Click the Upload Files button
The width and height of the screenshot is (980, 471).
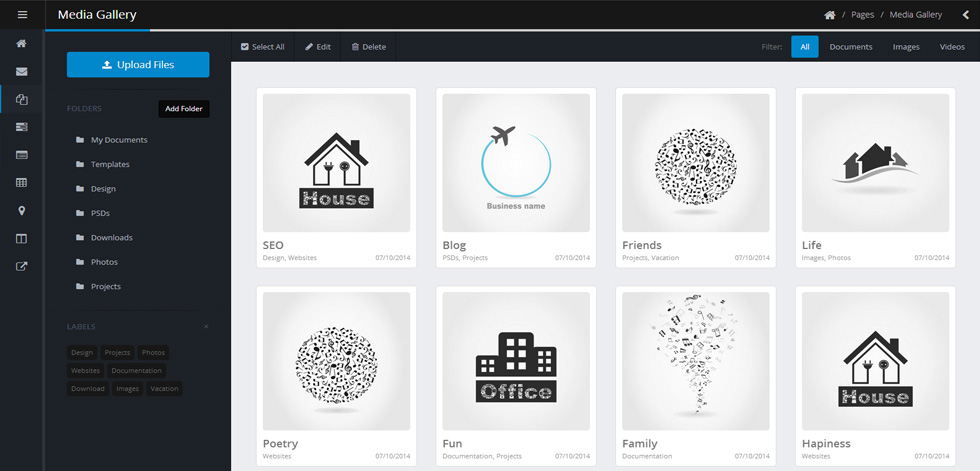click(138, 64)
